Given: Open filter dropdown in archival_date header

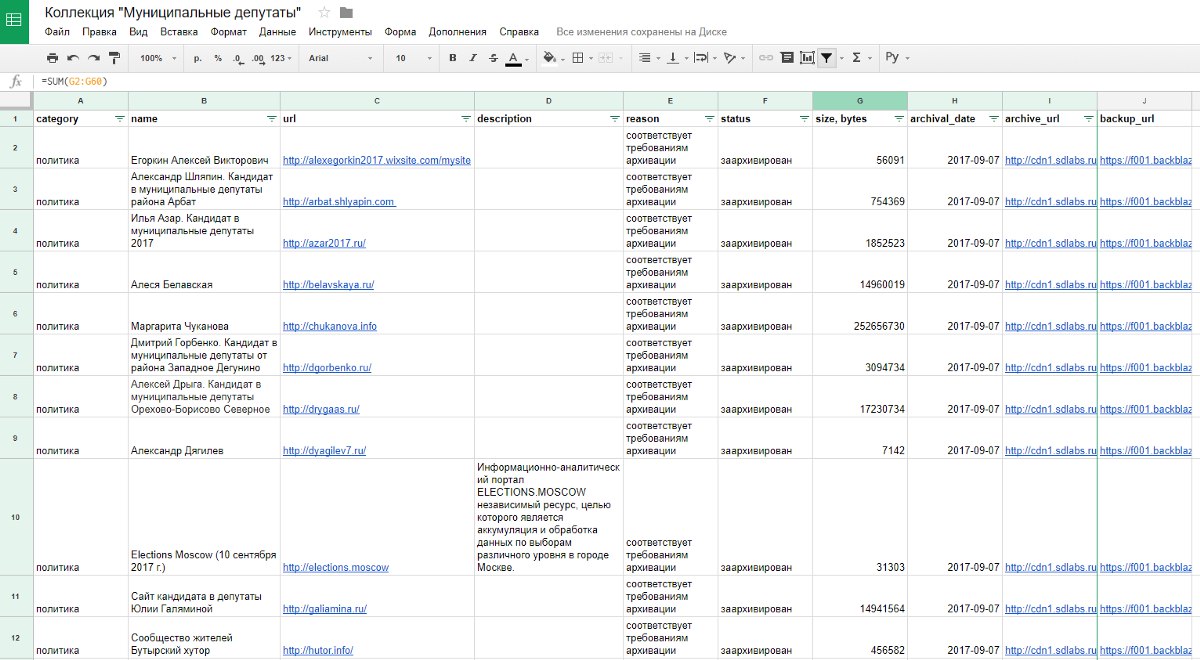Looking at the screenshot, I should pyautogui.click(x=993, y=118).
